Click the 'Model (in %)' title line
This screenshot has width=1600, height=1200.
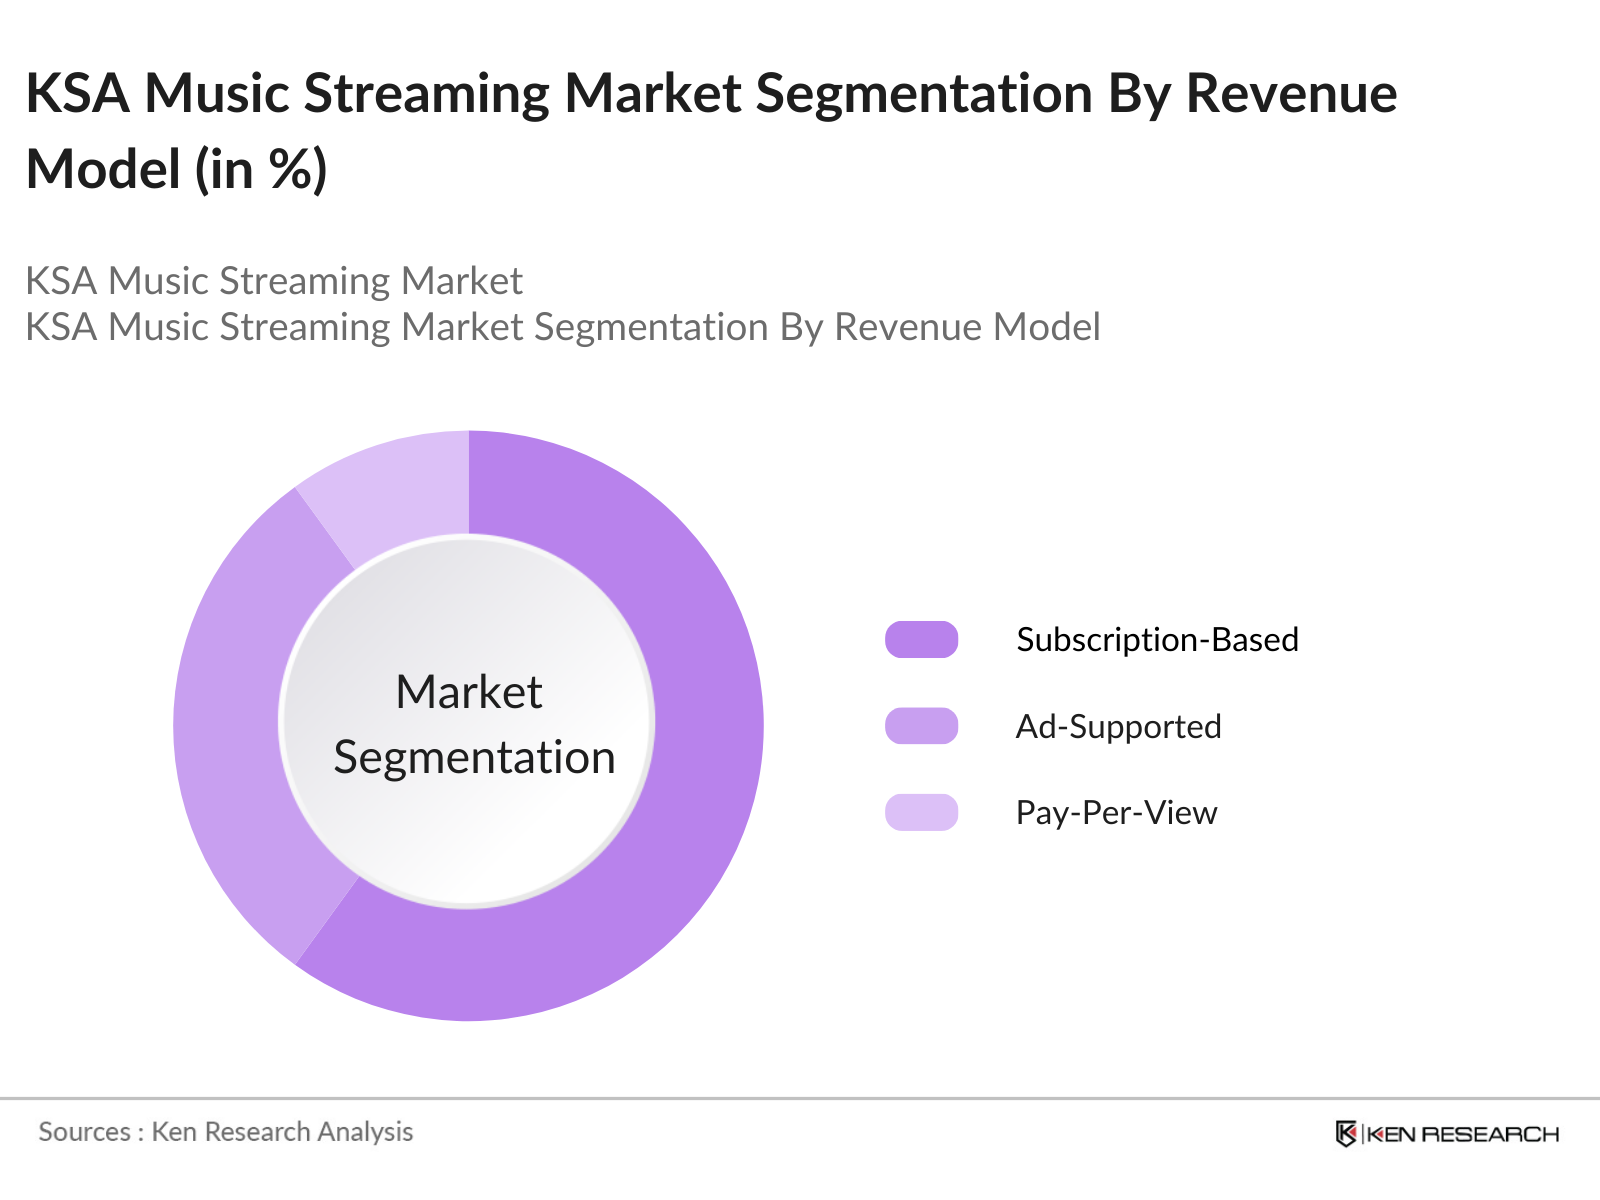[176, 169]
